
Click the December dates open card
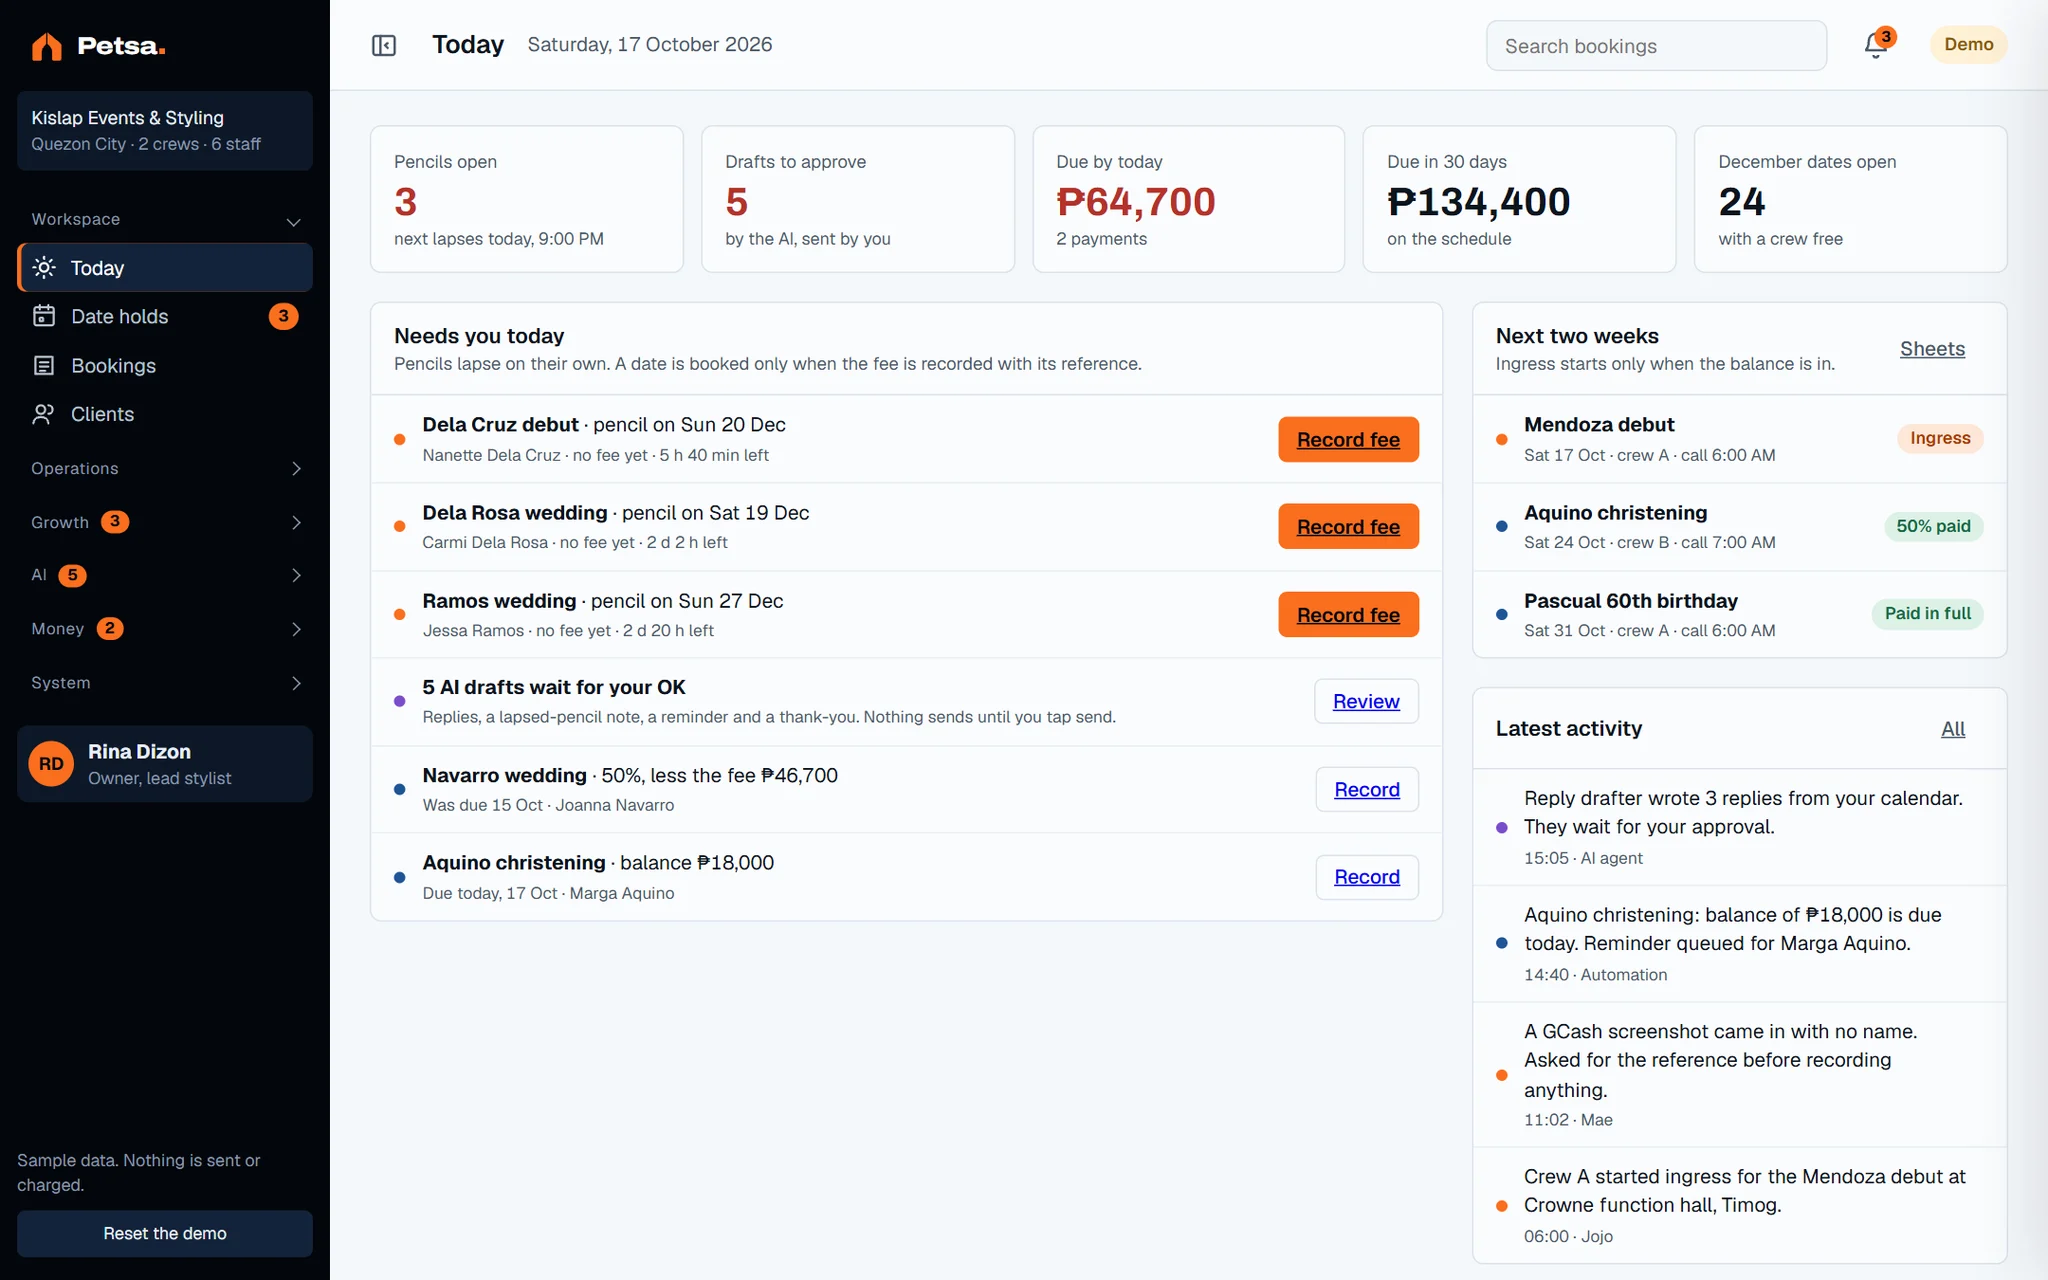pyautogui.click(x=1850, y=199)
